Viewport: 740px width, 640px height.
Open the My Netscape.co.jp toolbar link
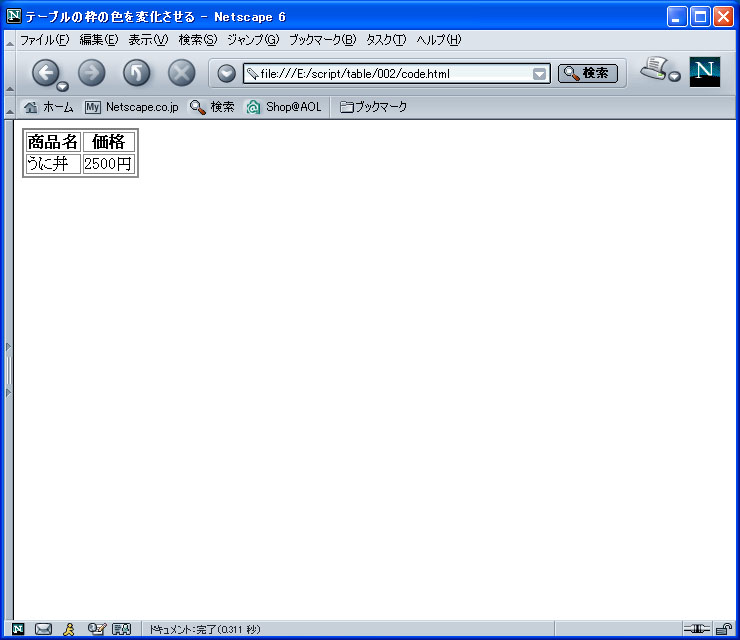[x=132, y=107]
